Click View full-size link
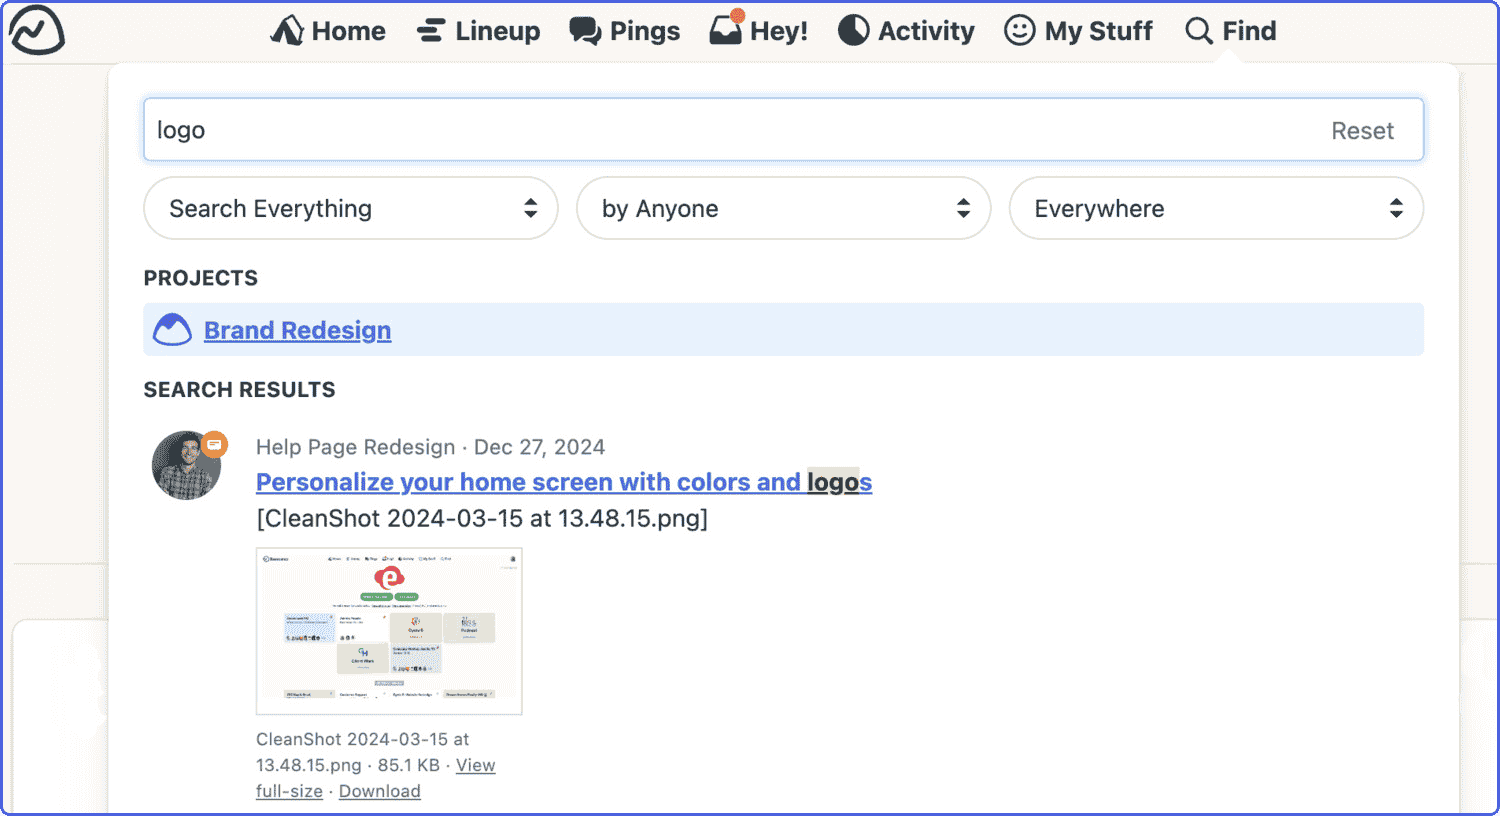Viewport: 1500px width, 816px height. [475, 765]
